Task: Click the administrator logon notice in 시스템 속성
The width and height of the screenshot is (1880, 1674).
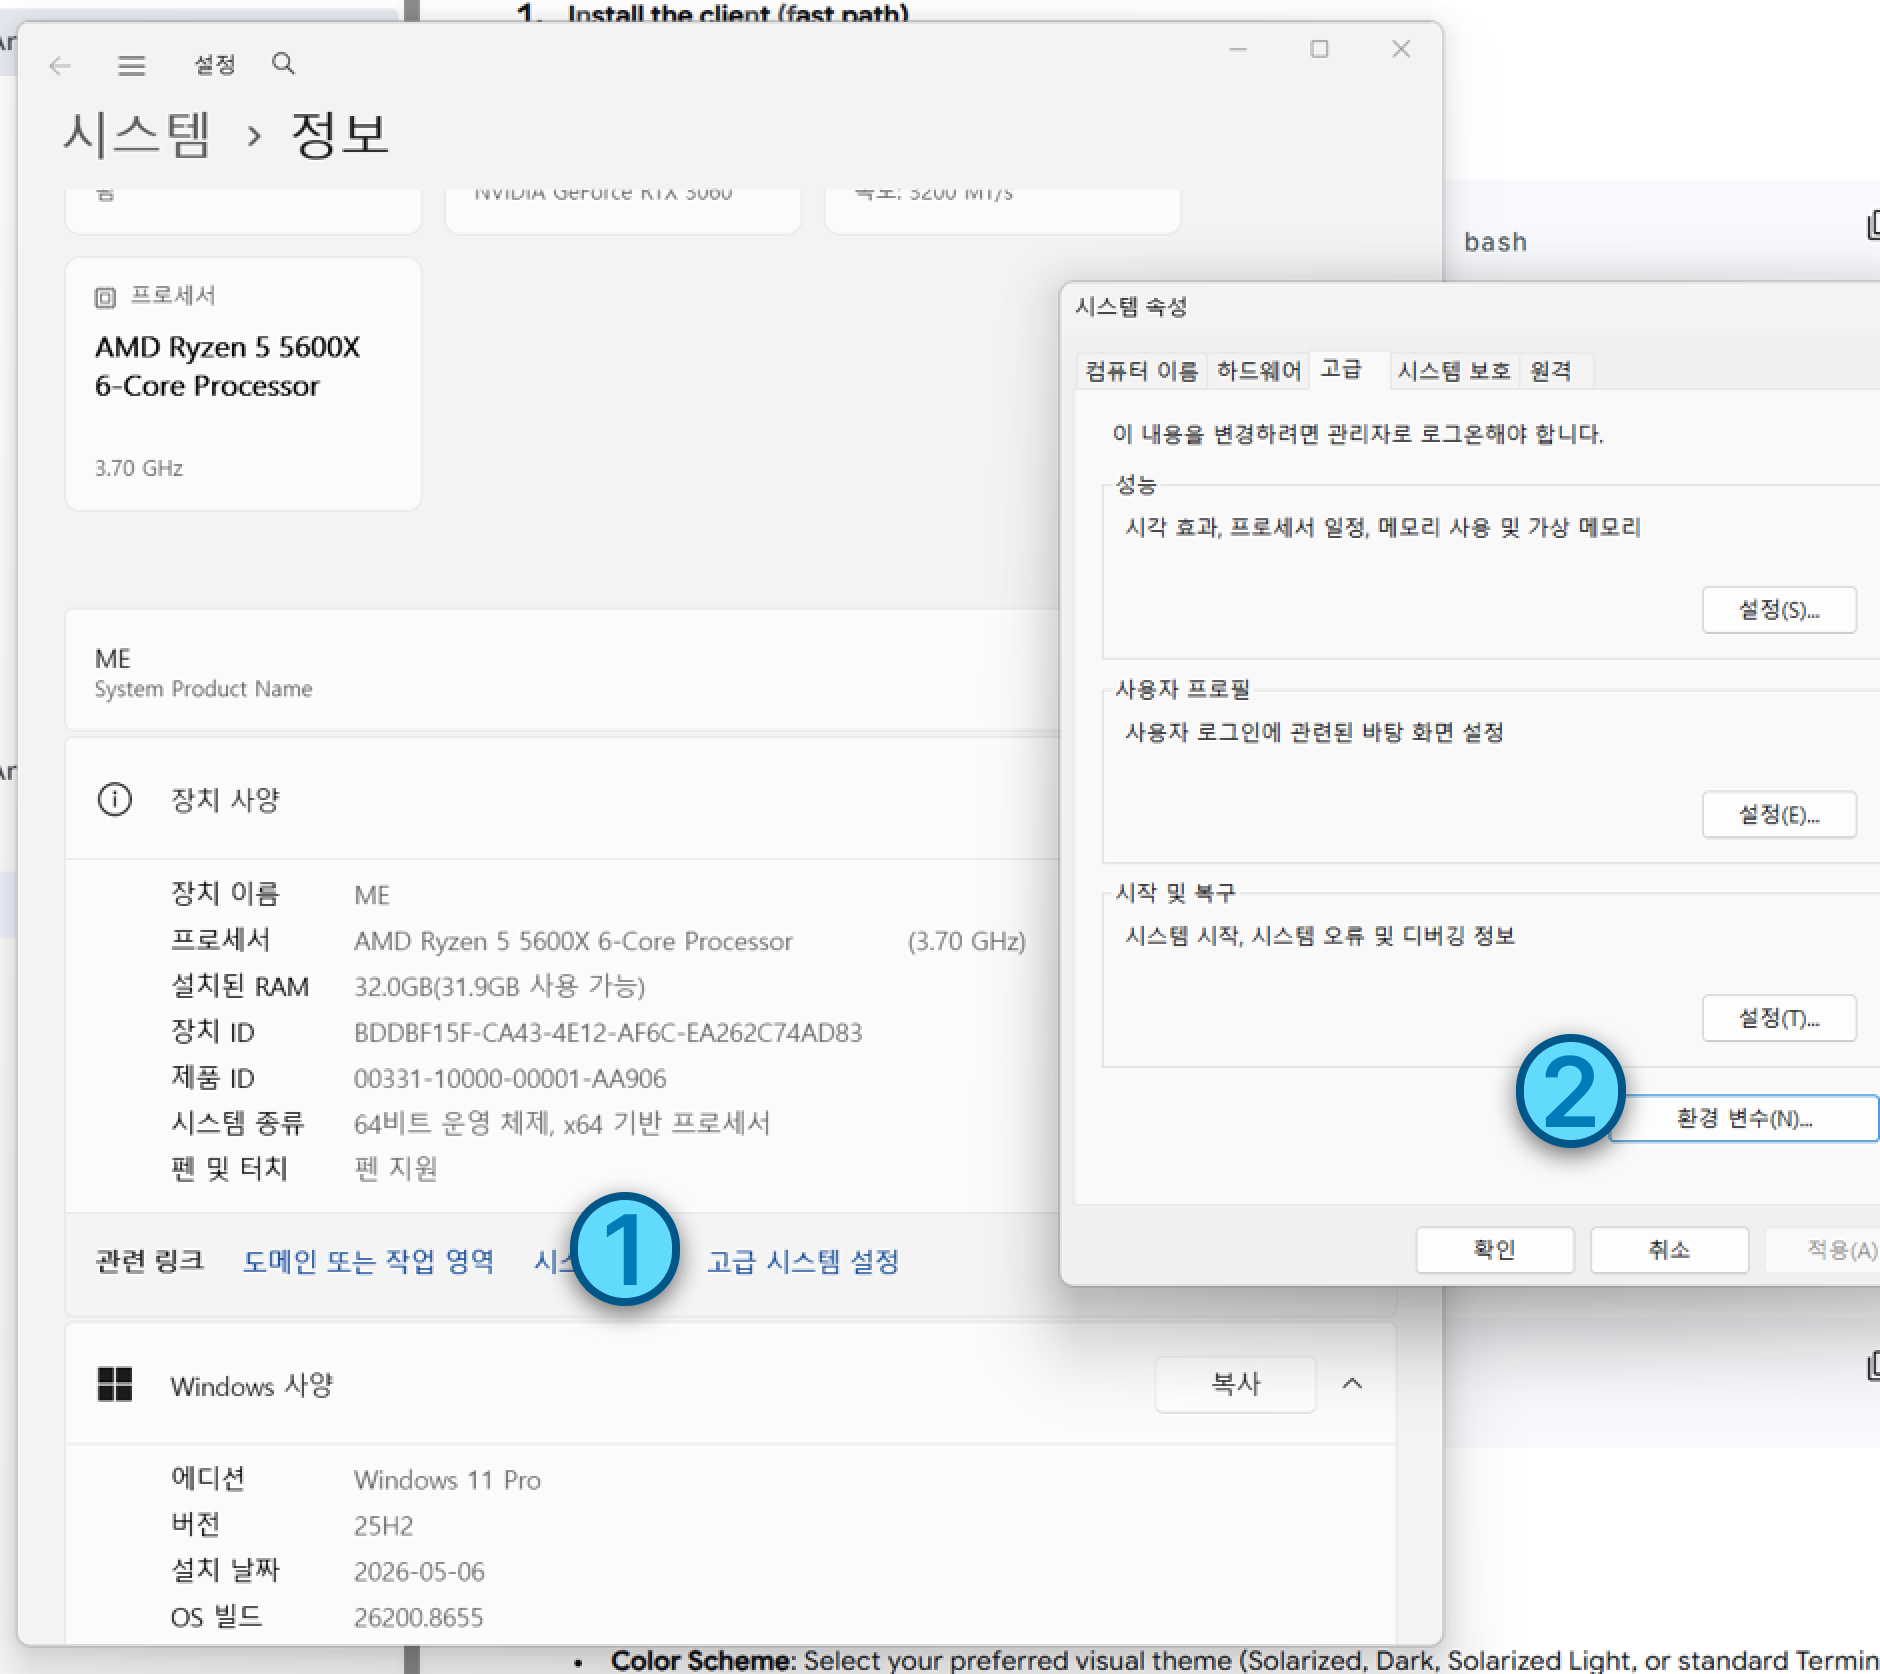Action: 1358,434
